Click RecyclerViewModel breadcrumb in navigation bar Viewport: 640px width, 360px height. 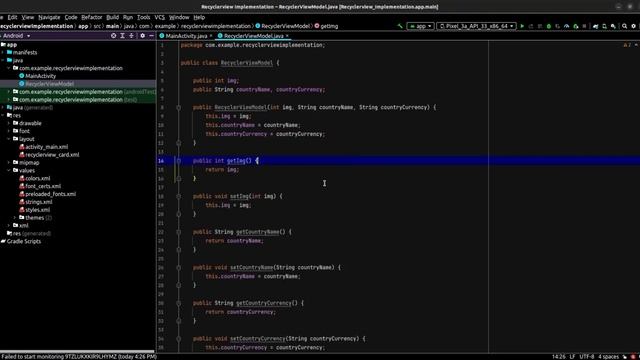(x=285, y=26)
